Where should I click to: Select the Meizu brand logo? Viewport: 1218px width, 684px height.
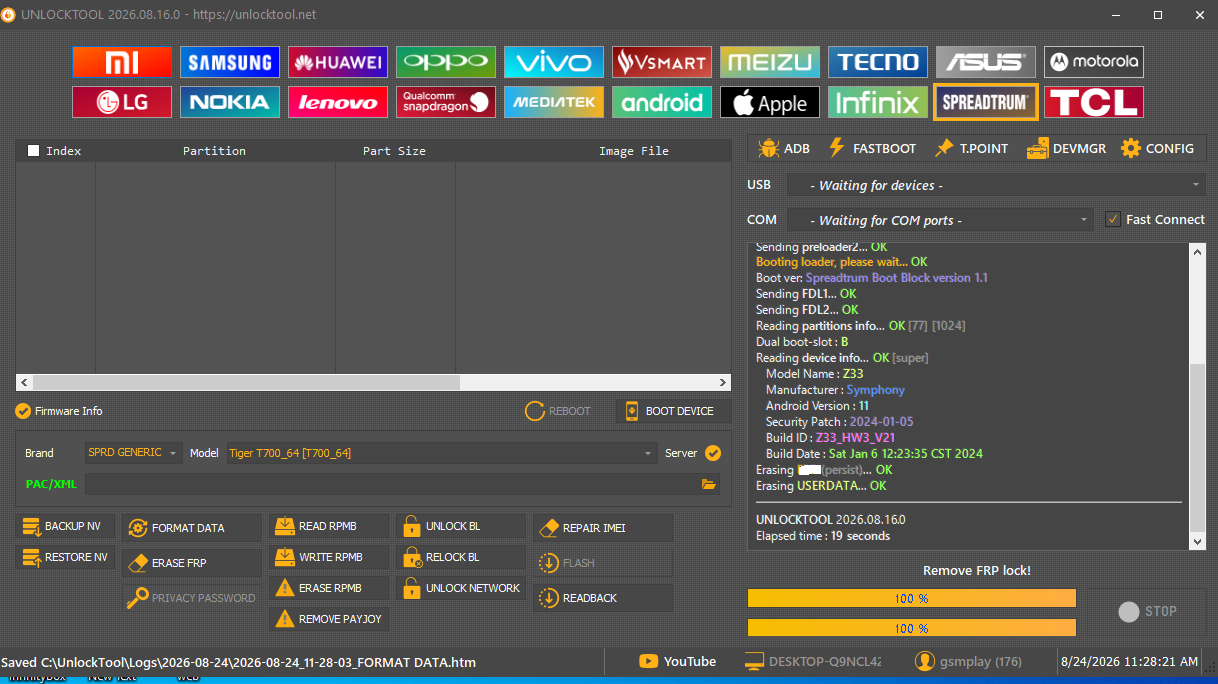coord(770,62)
